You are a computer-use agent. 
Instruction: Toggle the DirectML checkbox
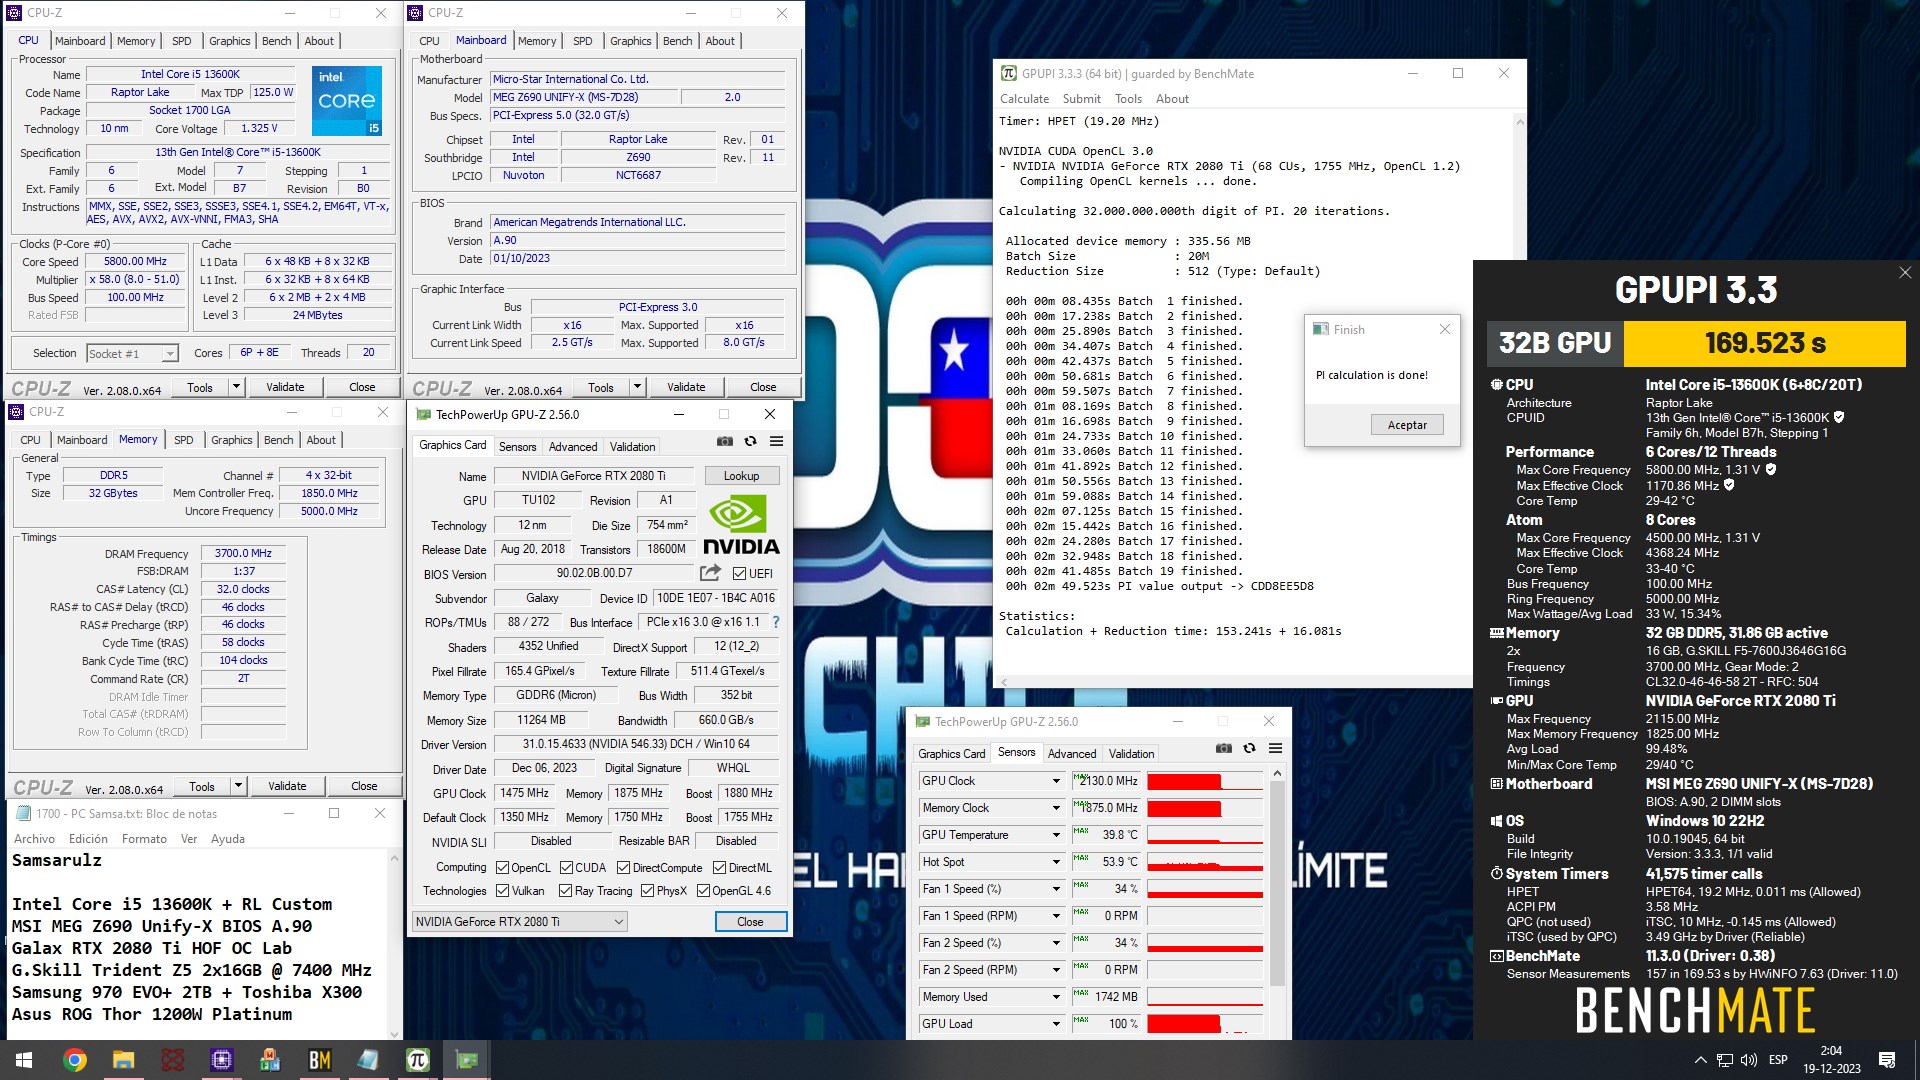tap(719, 868)
